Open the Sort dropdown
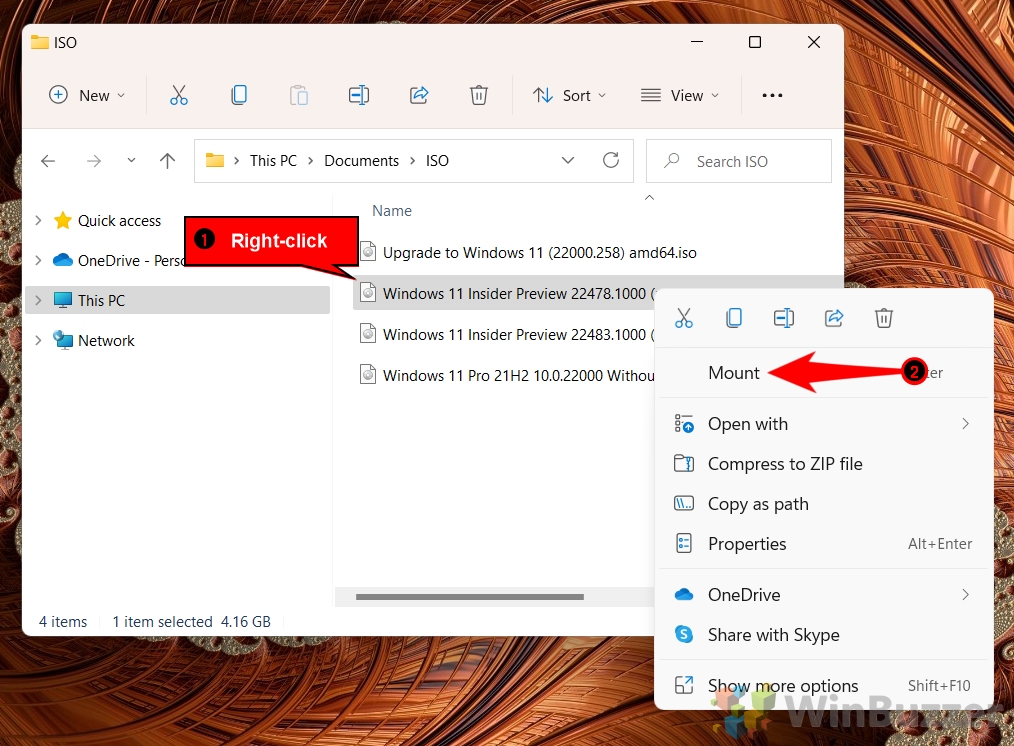 (x=570, y=95)
